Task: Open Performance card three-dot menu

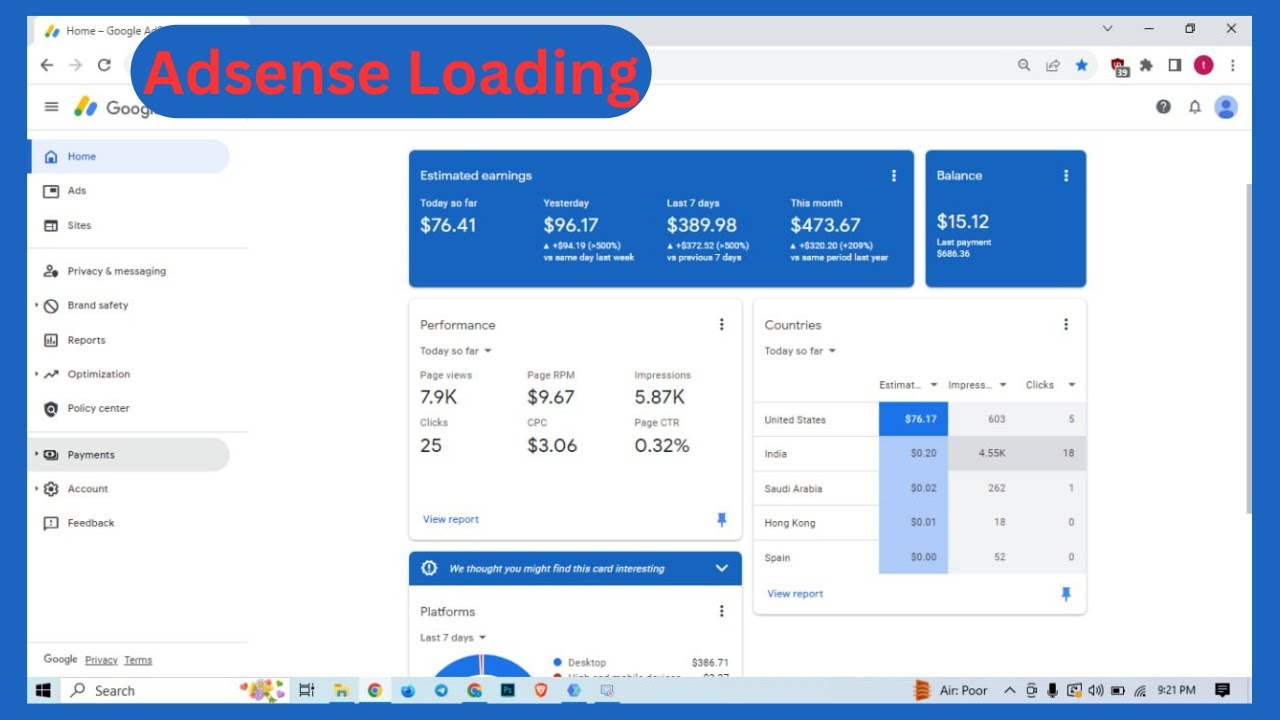Action: pos(722,325)
